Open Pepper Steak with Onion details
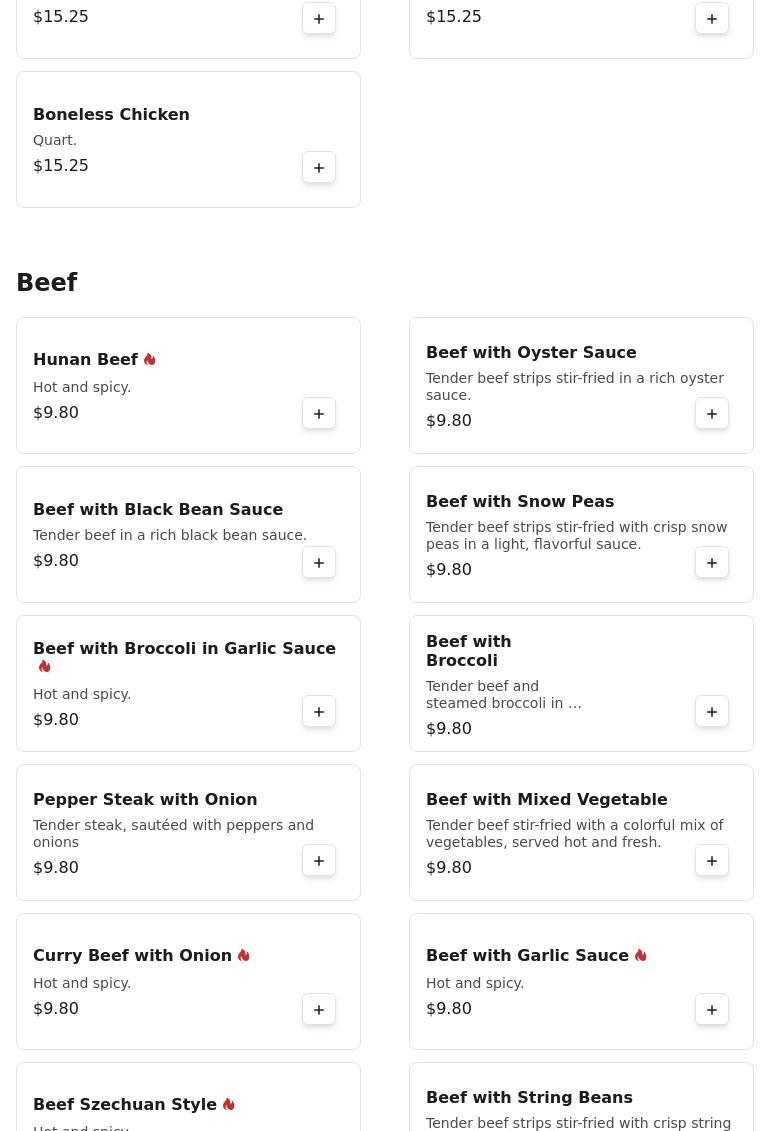Viewport: 770px width, 1131px height. click(145, 800)
